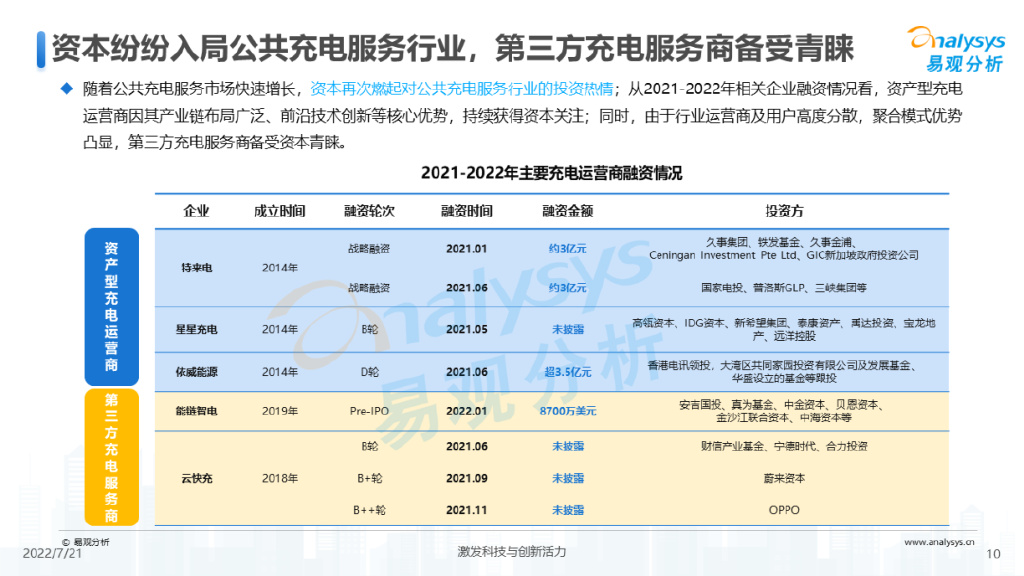The image size is (1024, 576).
Task: Click investor text starting with 久事集团、铁发基金
Action: click(x=784, y=249)
